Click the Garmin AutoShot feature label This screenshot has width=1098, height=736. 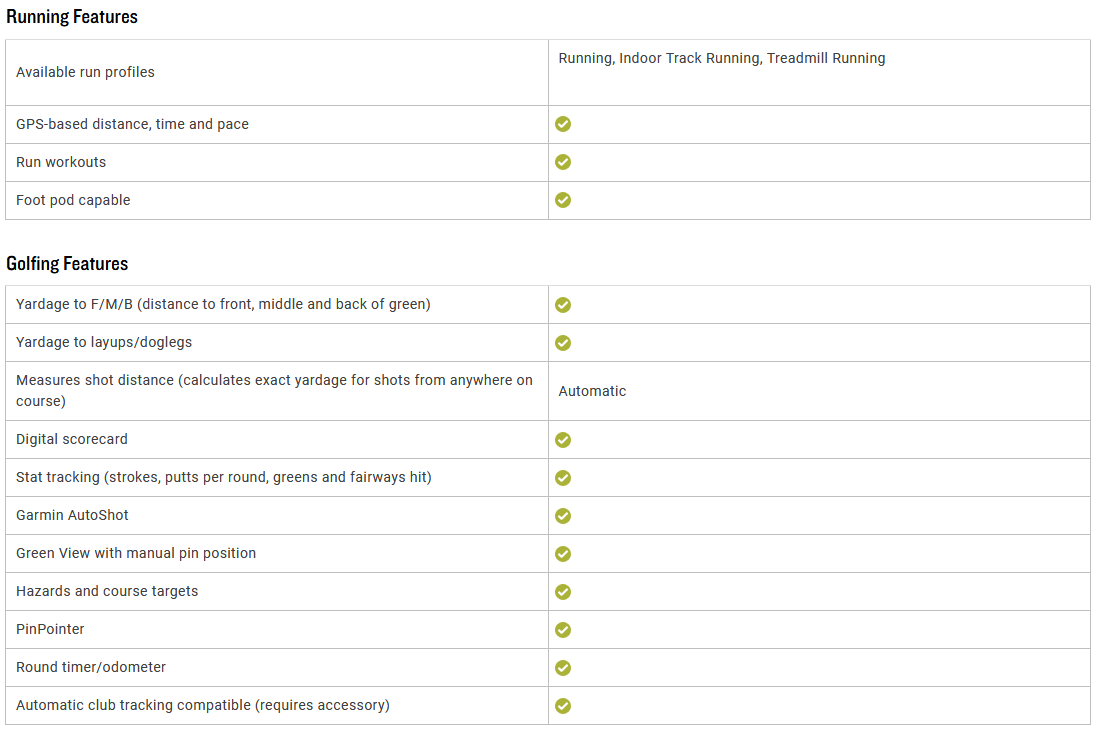tap(72, 515)
